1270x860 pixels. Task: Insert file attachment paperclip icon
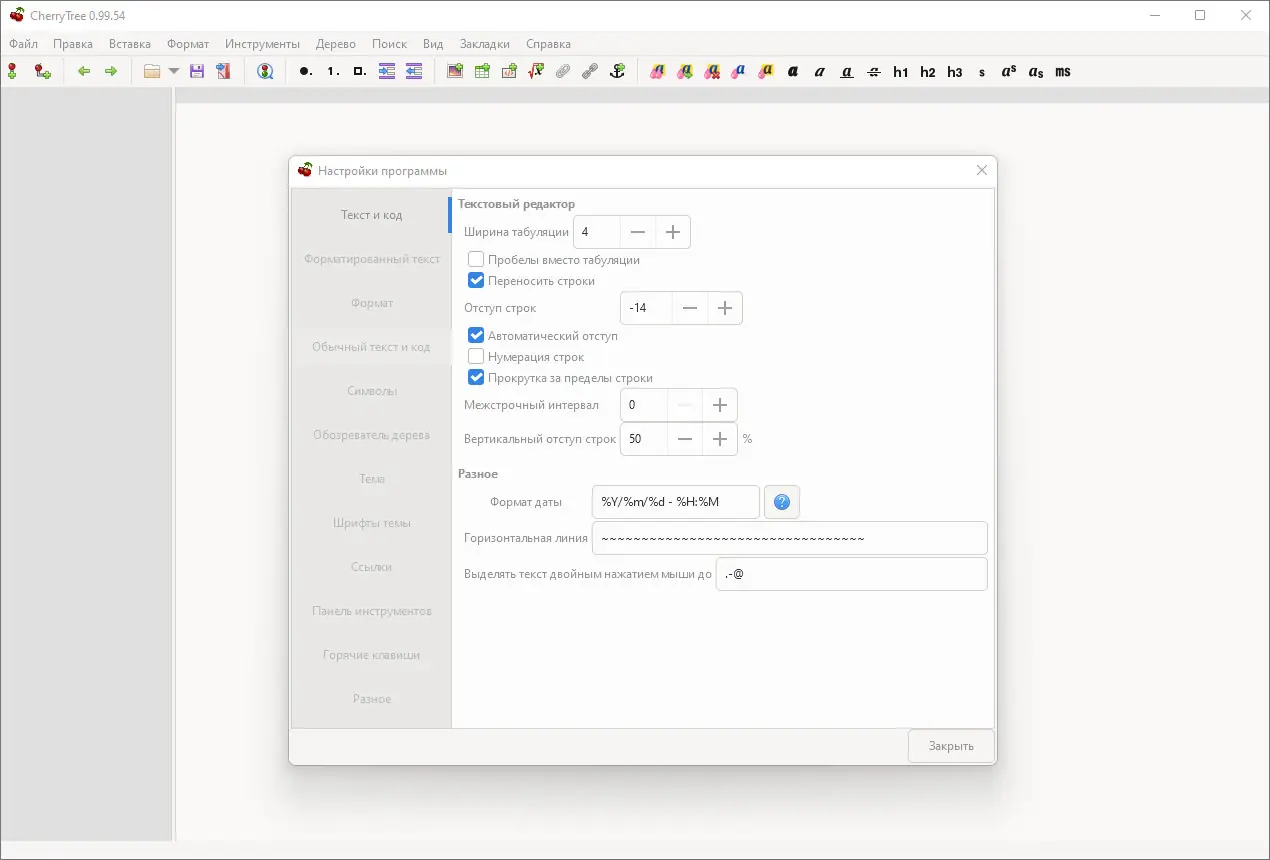563,71
